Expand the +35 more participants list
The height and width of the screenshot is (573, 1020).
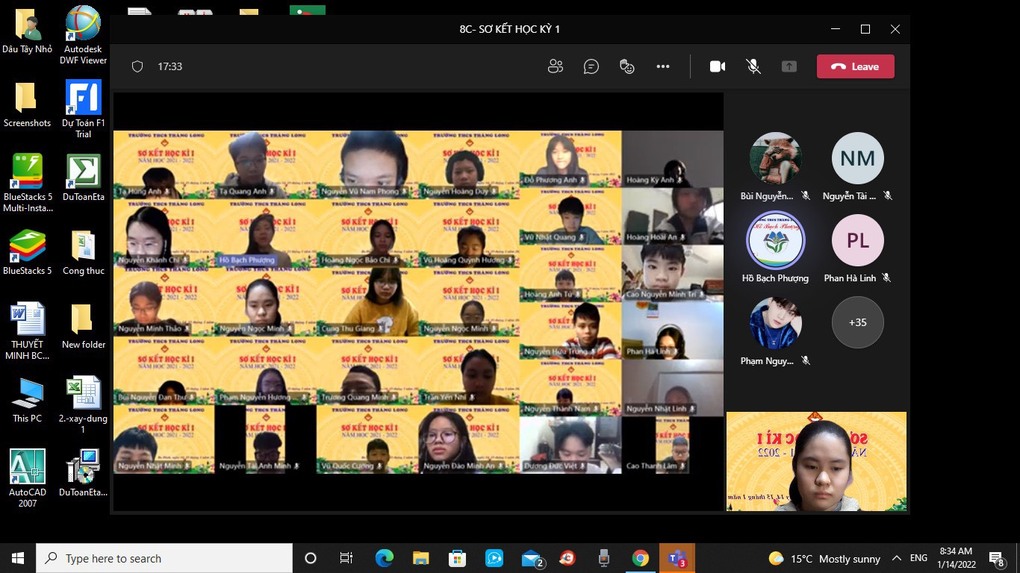tap(857, 322)
